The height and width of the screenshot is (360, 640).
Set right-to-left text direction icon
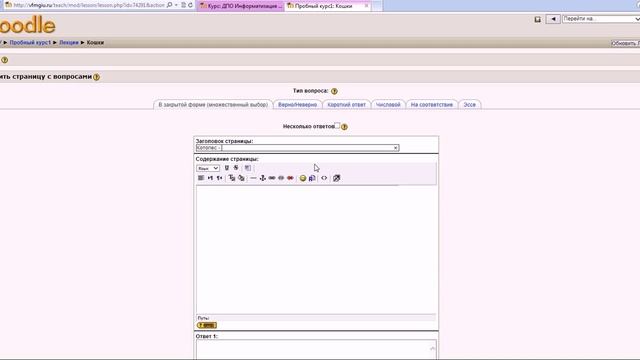(220, 178)
